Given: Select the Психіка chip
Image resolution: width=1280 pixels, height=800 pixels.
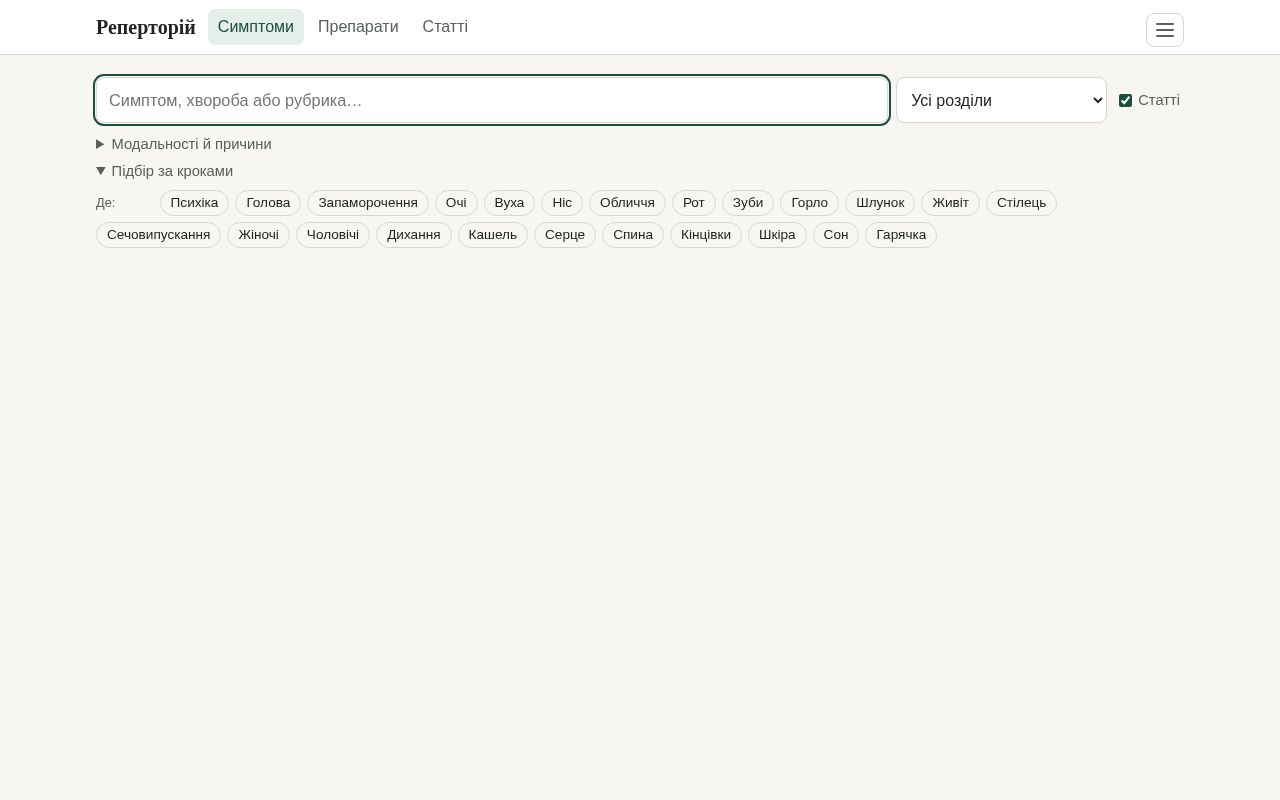Looking at the screenshot, I should tap(194, 203).
